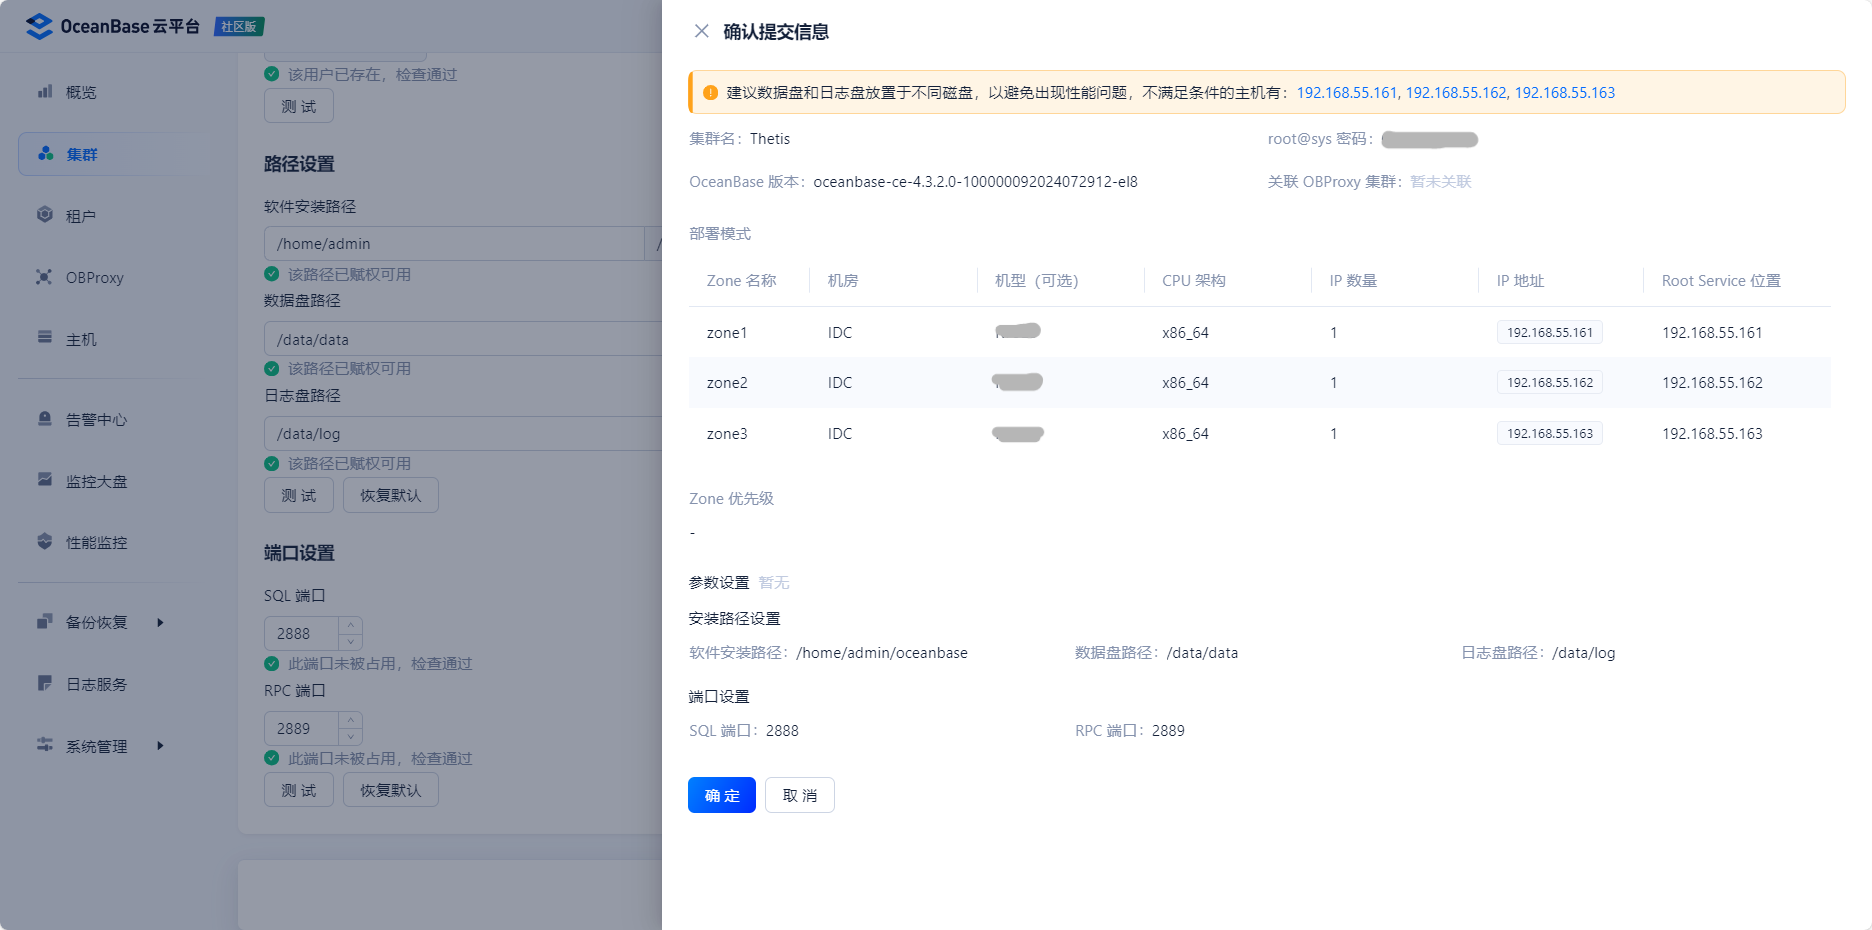Image resolution: width=1872 pixels, height=930 pixels.
Task: Expand the 备份恢复 submenu arrow
Action: tap(160, 622)
